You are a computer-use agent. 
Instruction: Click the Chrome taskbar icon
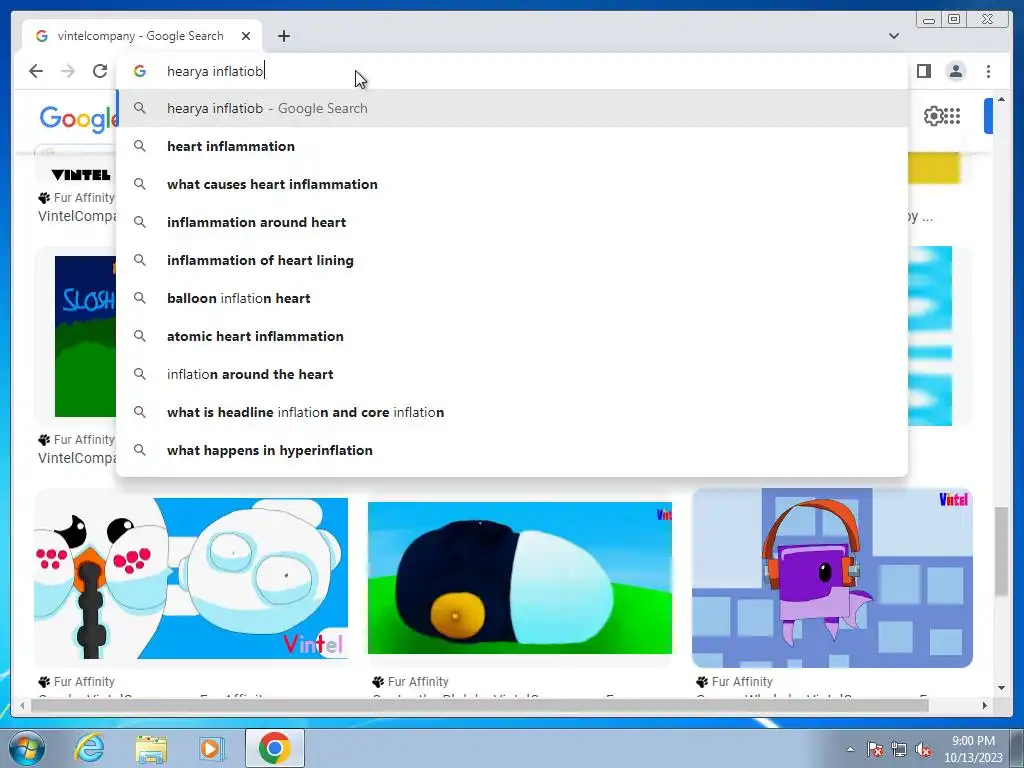275,748
